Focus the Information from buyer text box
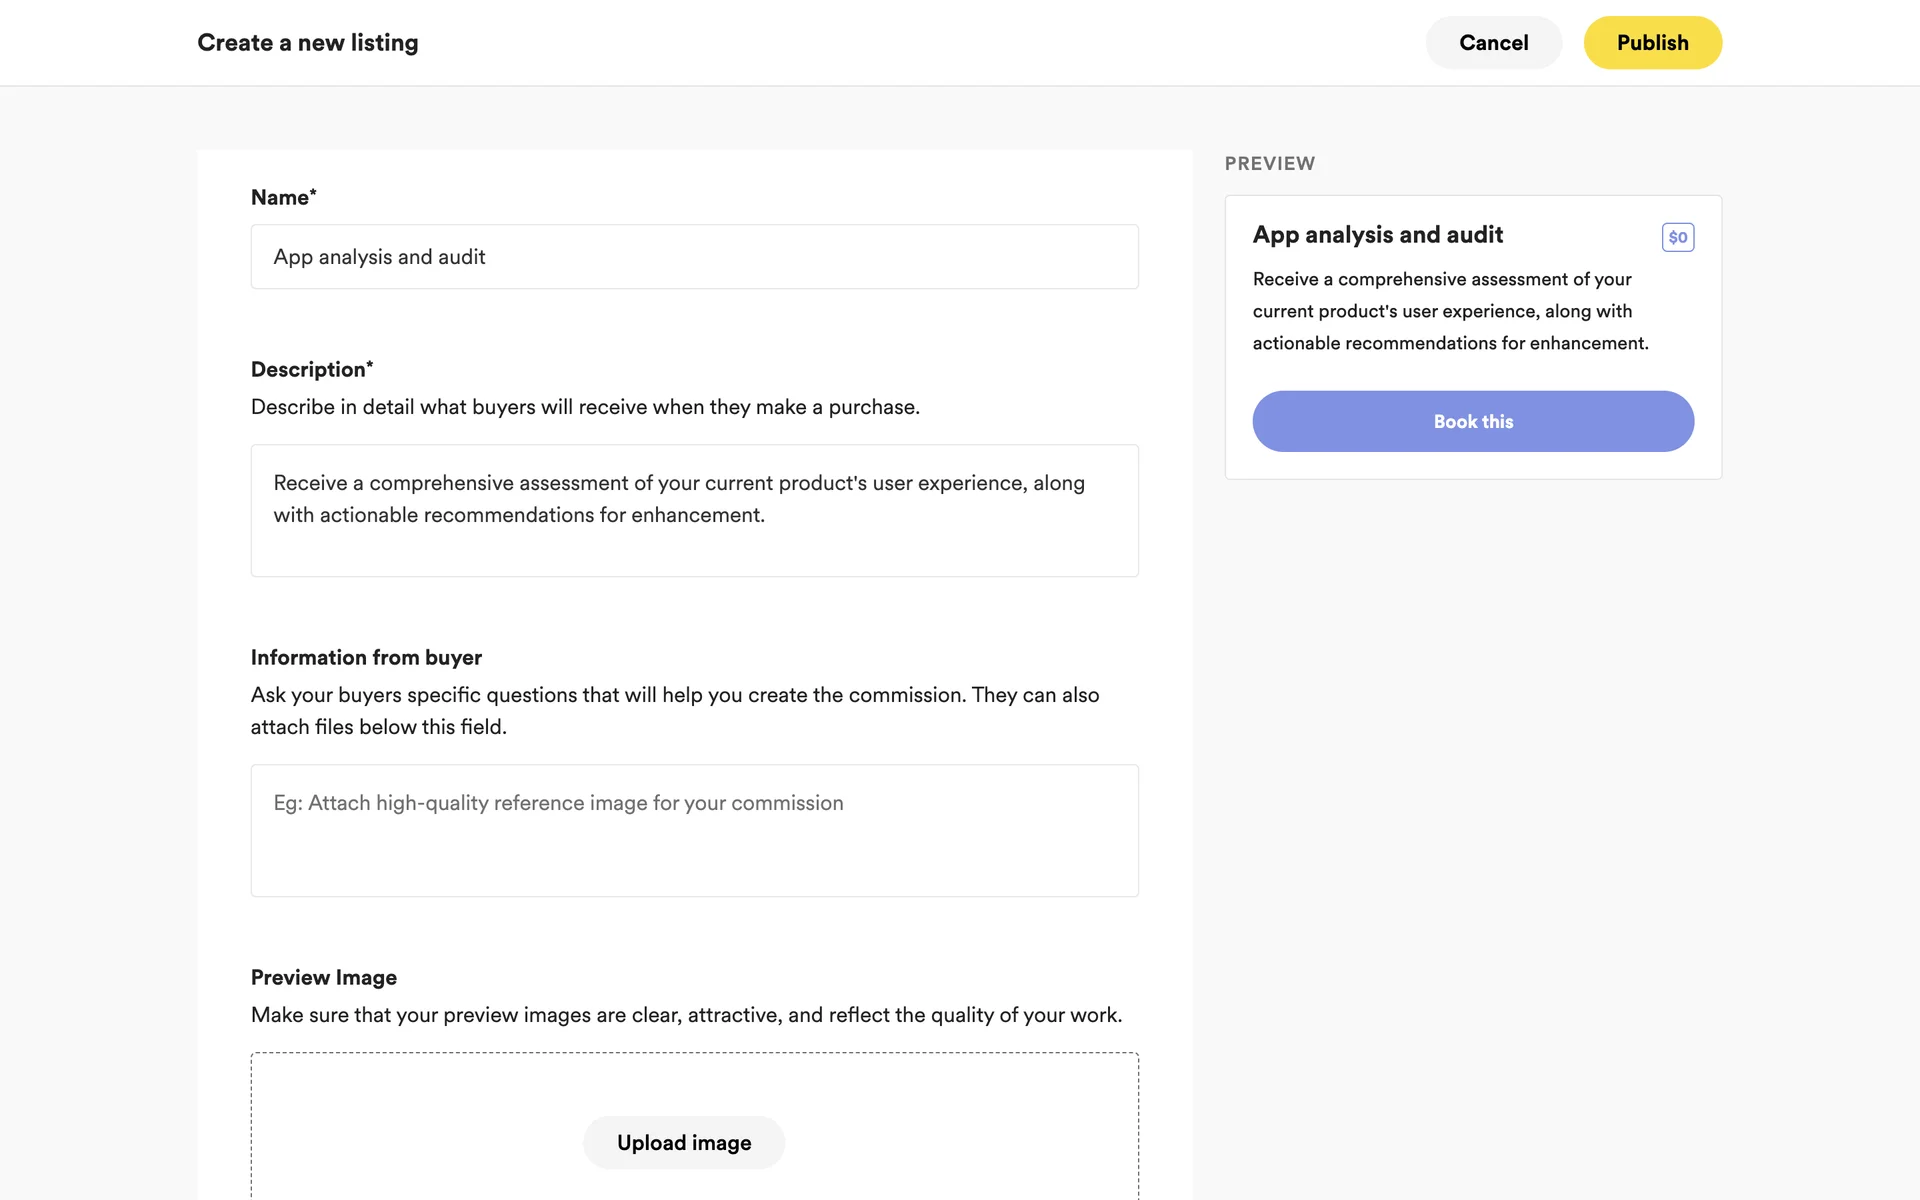The image size is (1920, 1200). click(x=694, y=830)
